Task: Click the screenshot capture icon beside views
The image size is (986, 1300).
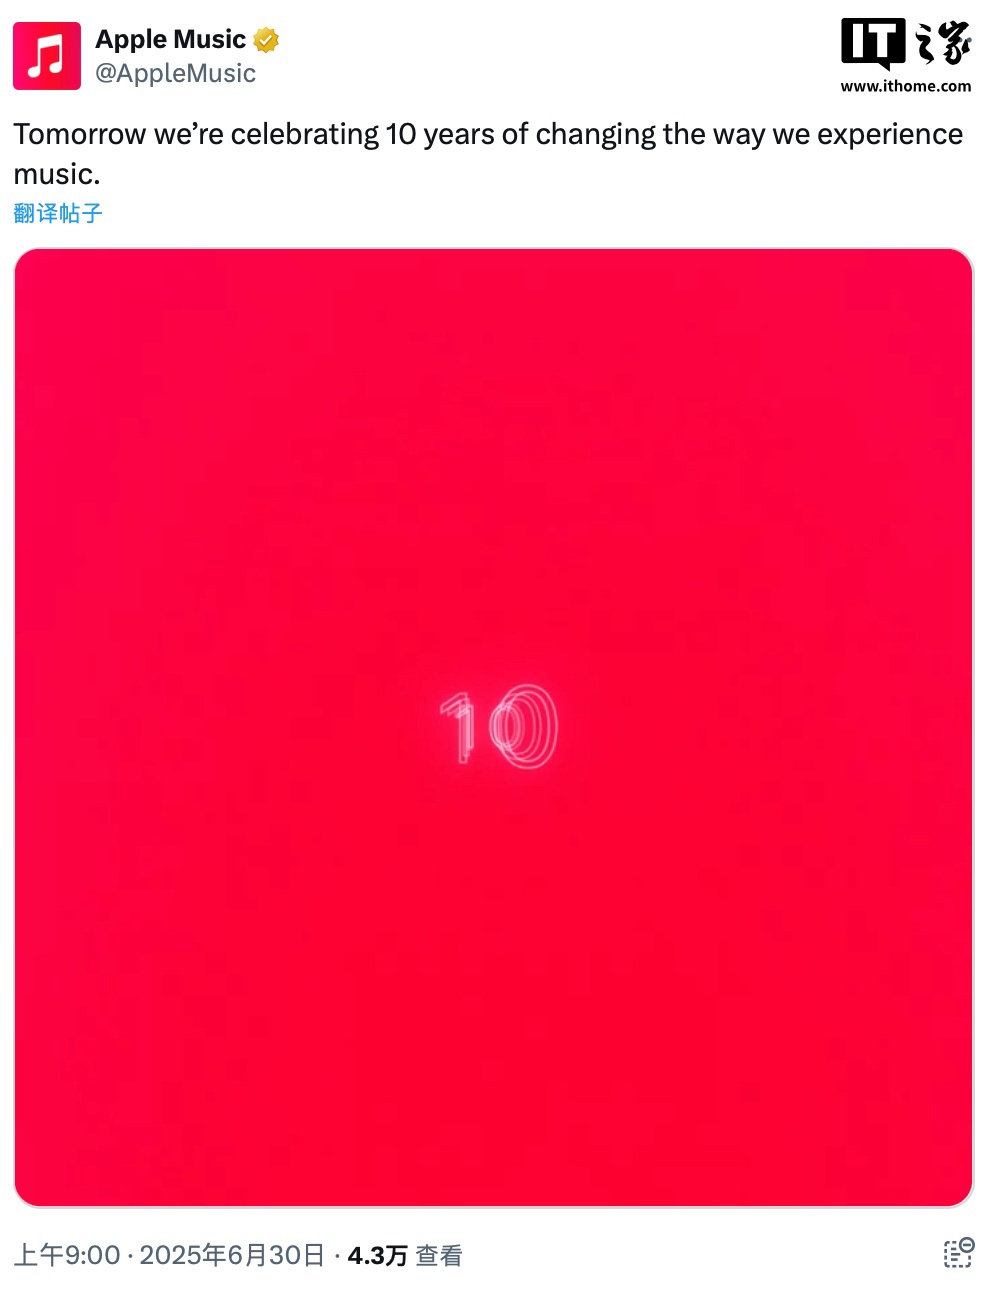Action: 958,1253
